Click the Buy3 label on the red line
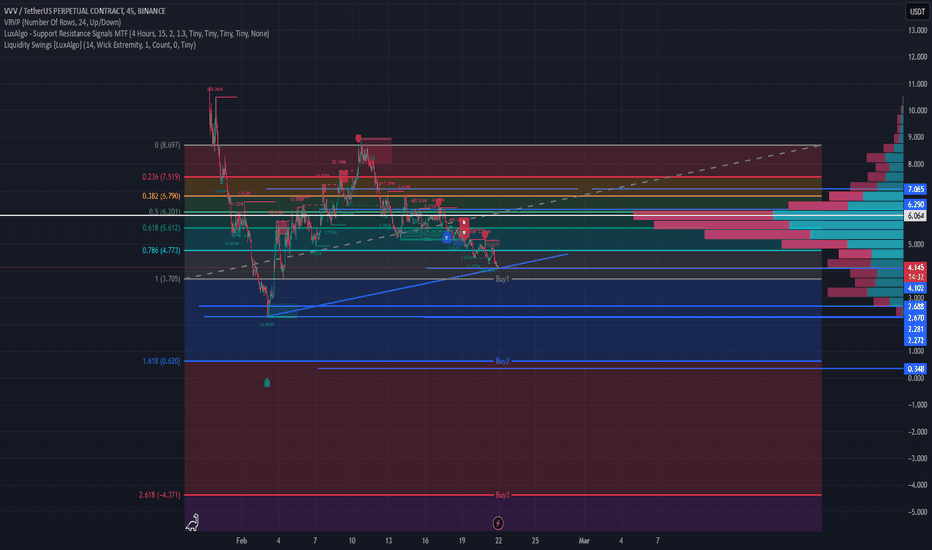Screen dimensions: 932x550 click(x=502, y=495)
